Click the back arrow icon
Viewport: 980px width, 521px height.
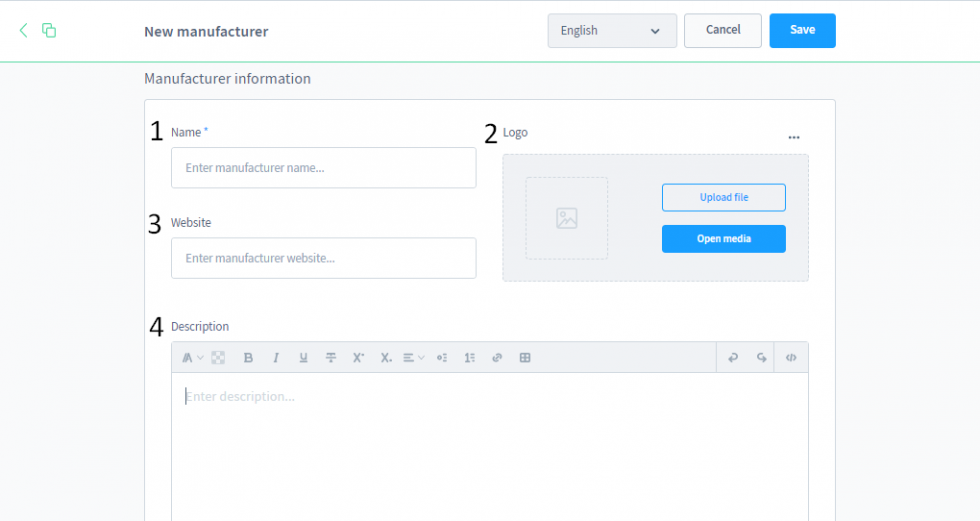[x=24, y=31]
